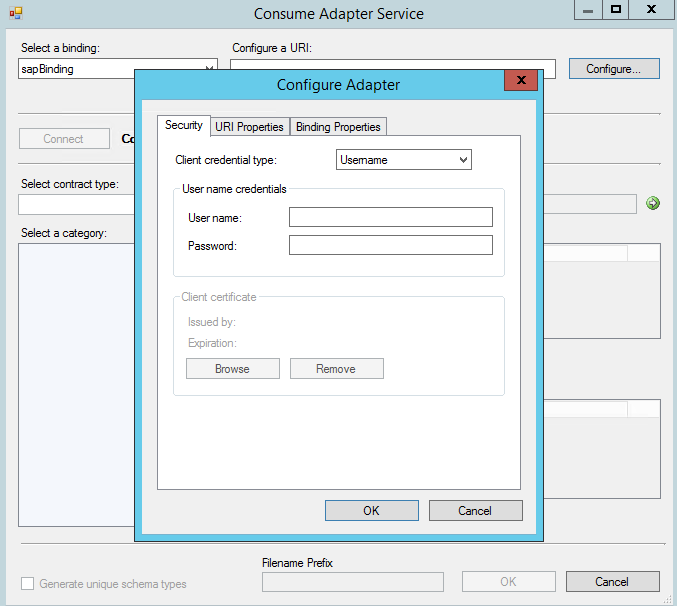Click the Select a category list
The height and width of the screenshot is (606, 677).
(x=76, y=385)
